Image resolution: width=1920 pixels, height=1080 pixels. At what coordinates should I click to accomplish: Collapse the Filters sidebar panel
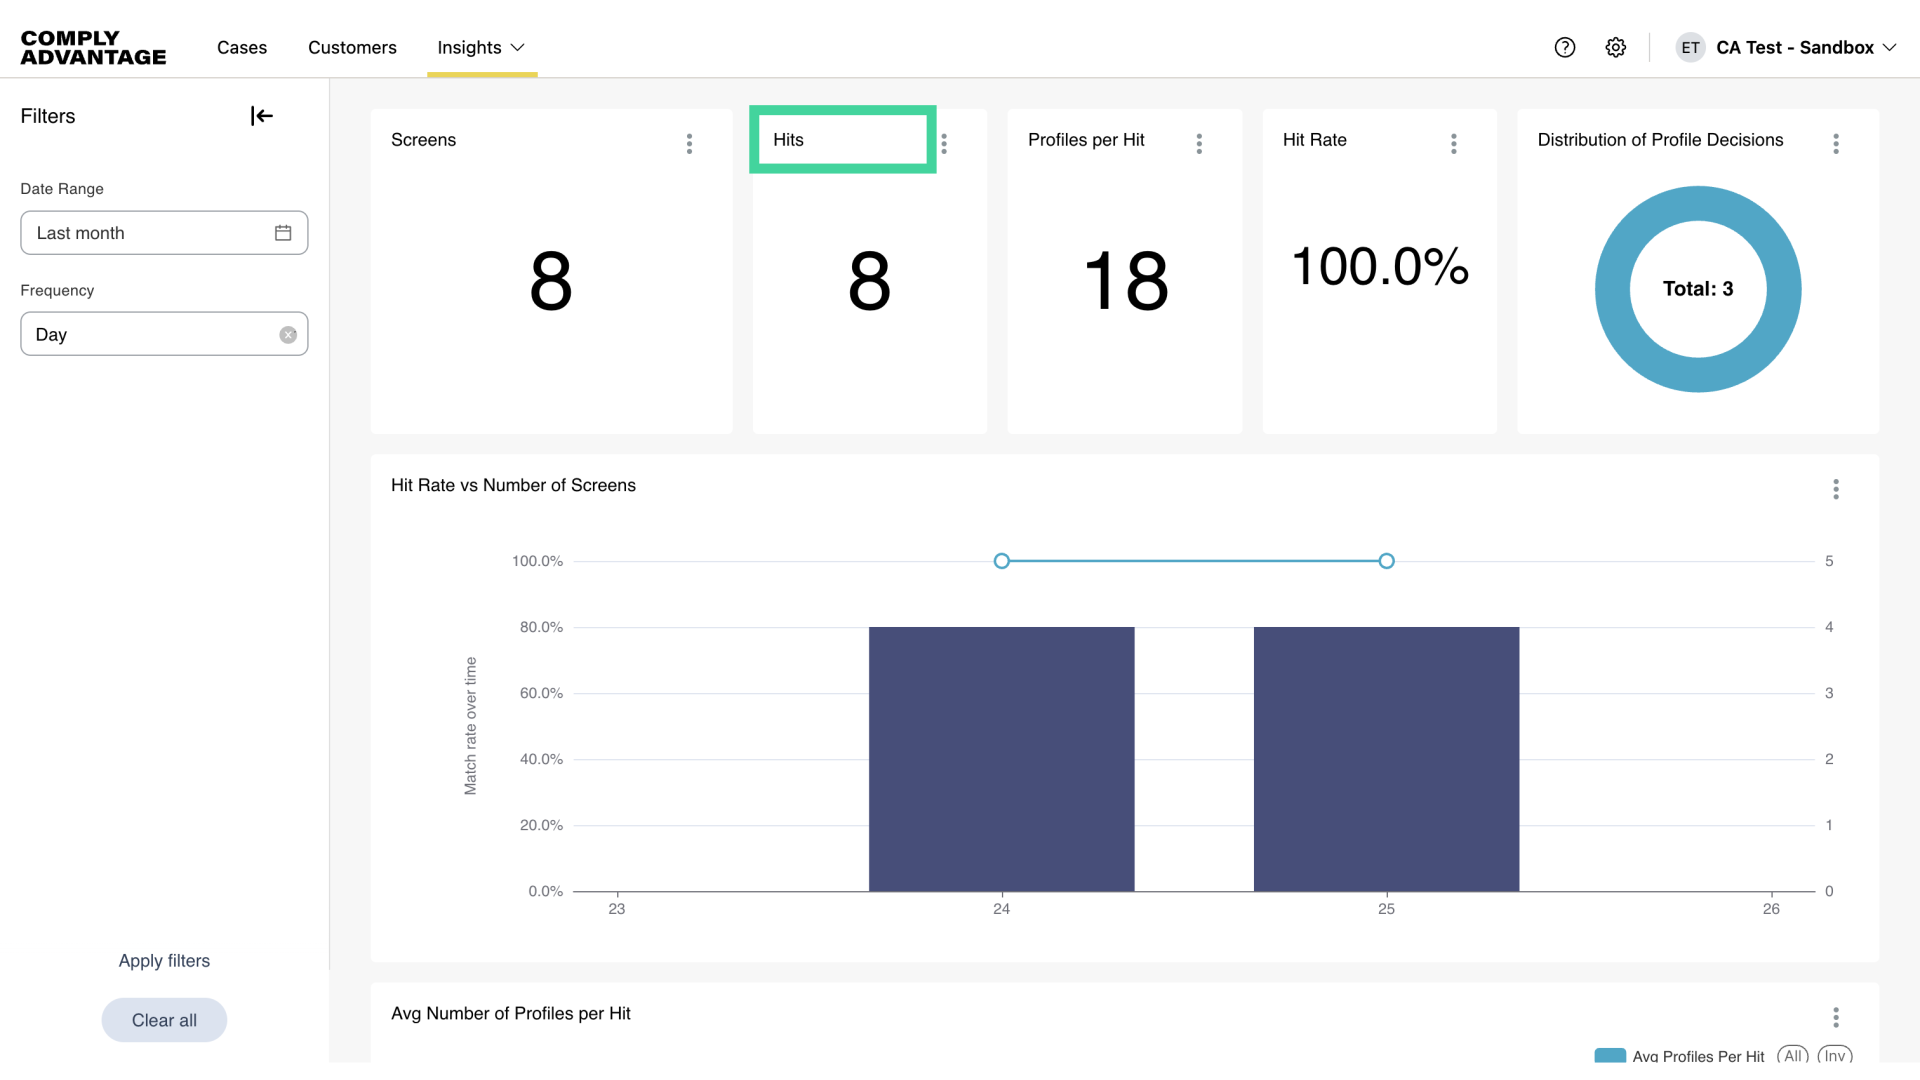point(261,116)
